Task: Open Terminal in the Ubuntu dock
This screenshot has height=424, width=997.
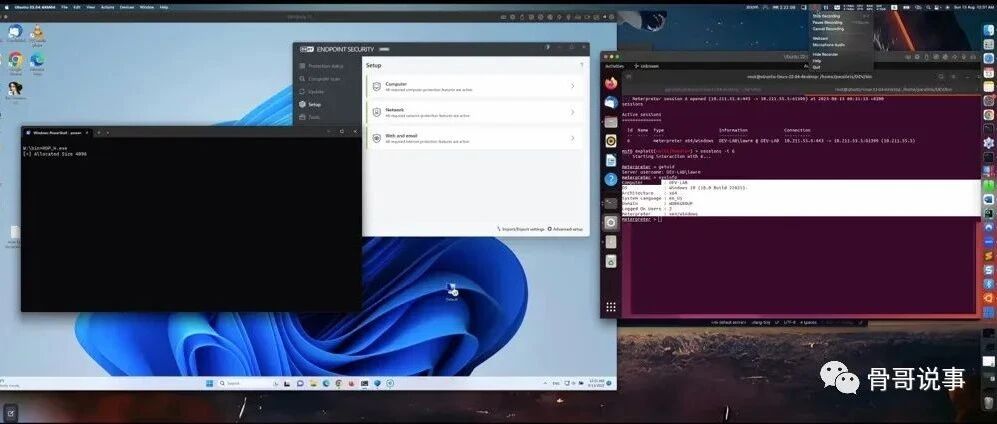Action: click(x=611, y=203)
